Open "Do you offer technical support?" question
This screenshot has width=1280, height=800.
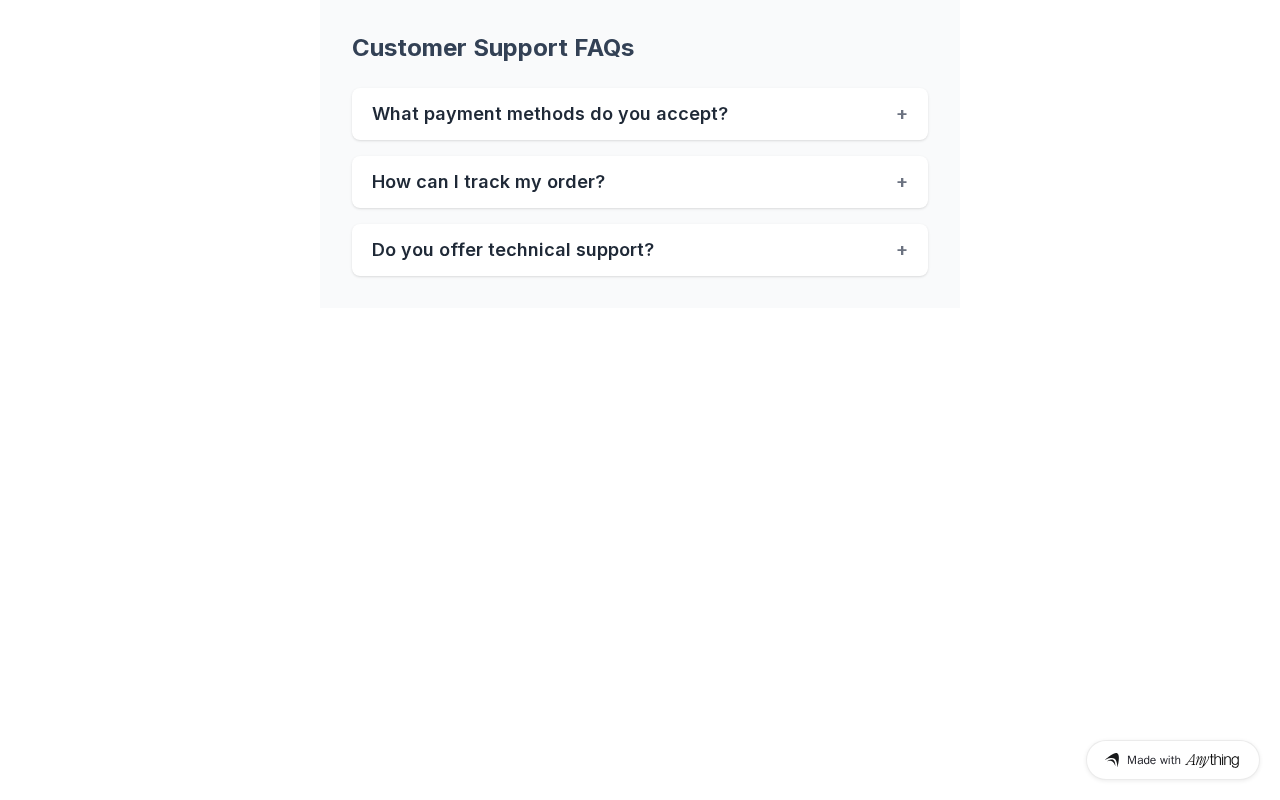pyautogui.click(x=513, y=250)
